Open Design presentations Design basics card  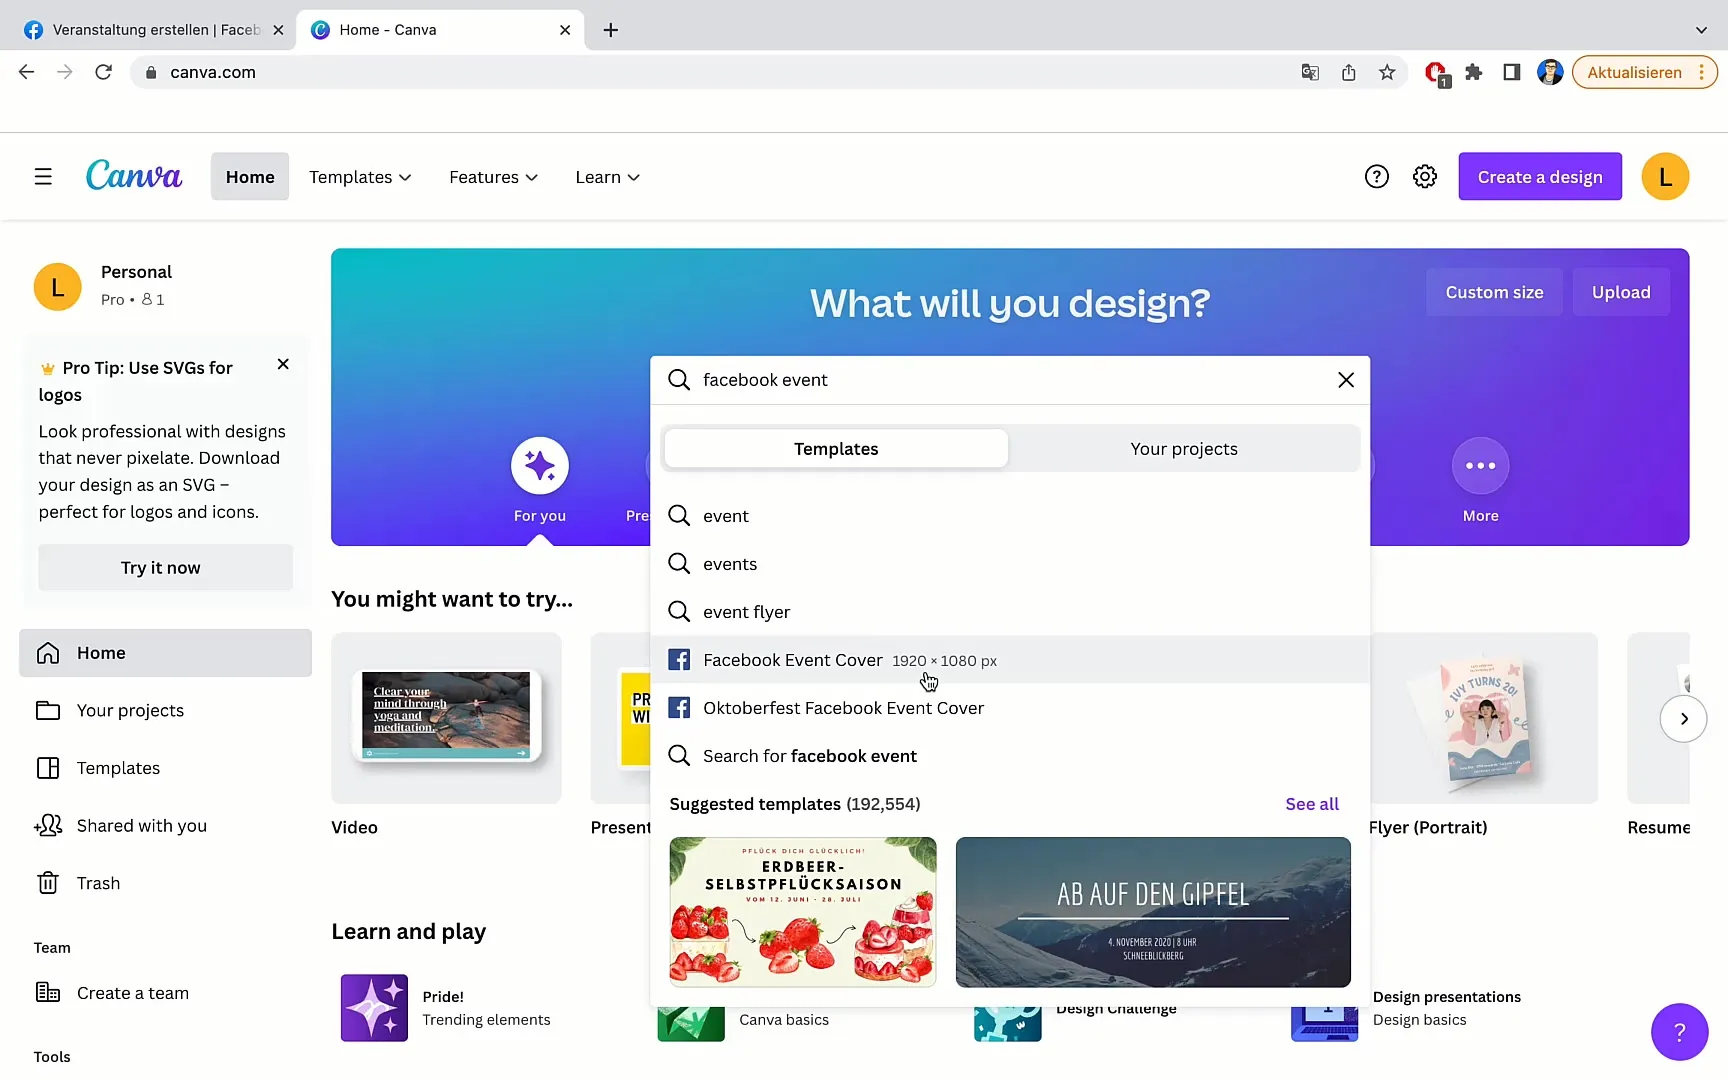[x=1408, y=1008]
